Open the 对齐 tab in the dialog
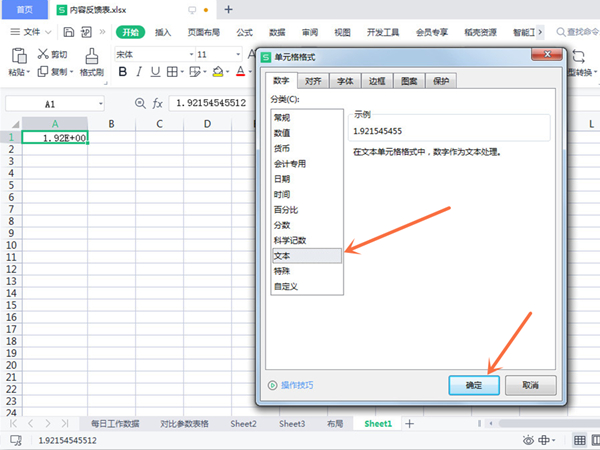 click(313, 81)
